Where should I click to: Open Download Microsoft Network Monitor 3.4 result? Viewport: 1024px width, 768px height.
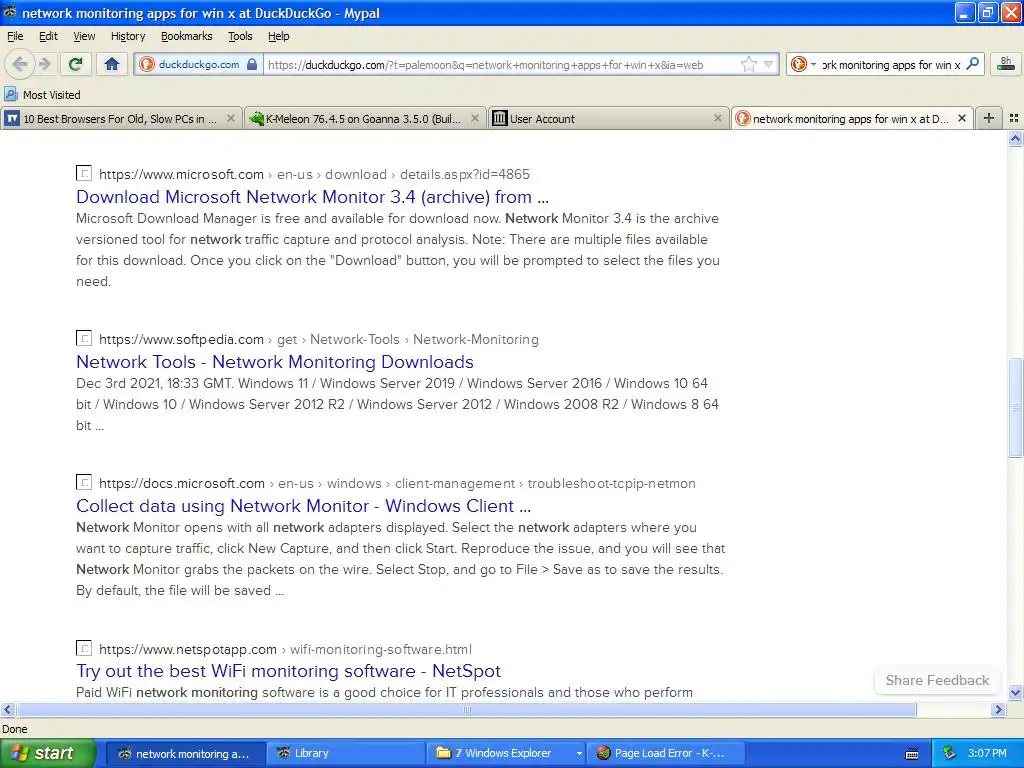(312, 197)
